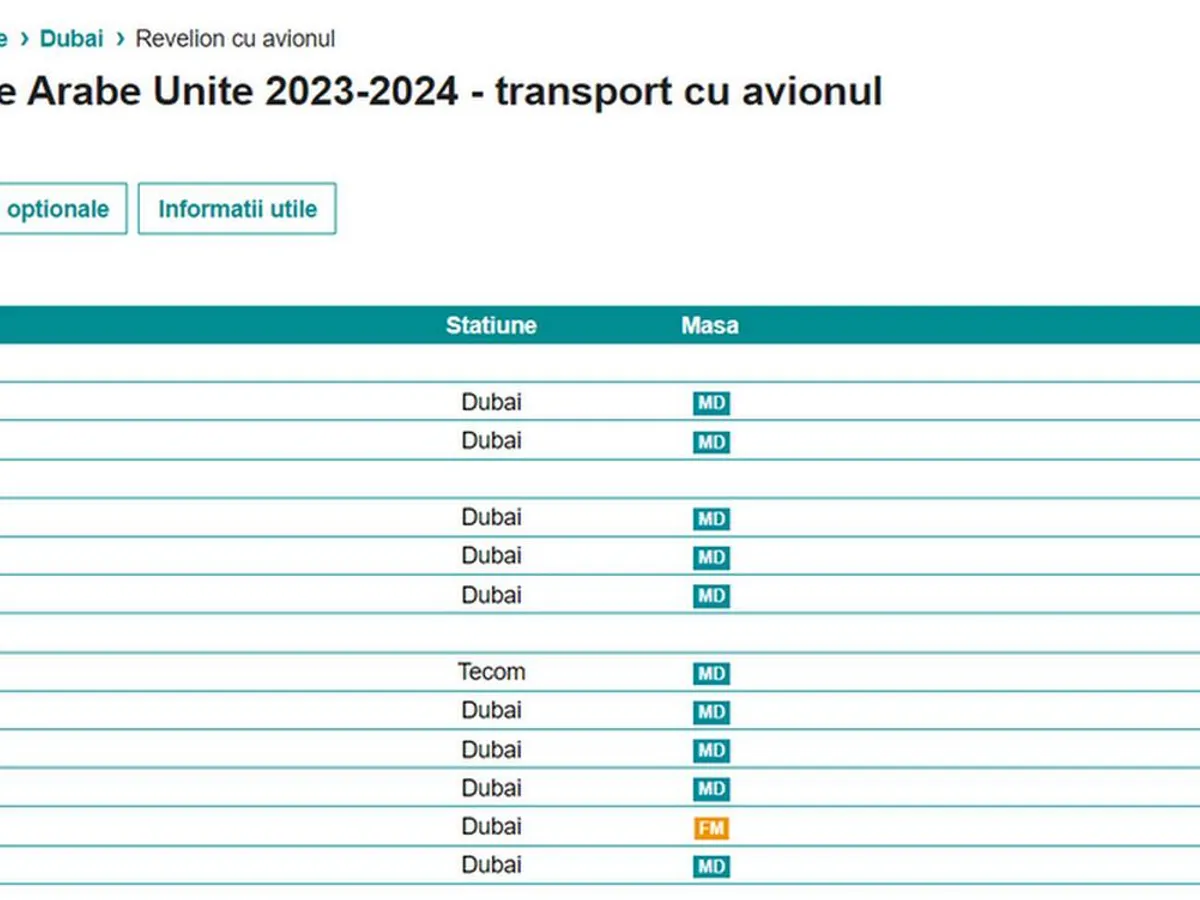The image size is (1200, 900).
Task: Click the Revelion cu avionul breadcrumb
Action: [235, 39]
